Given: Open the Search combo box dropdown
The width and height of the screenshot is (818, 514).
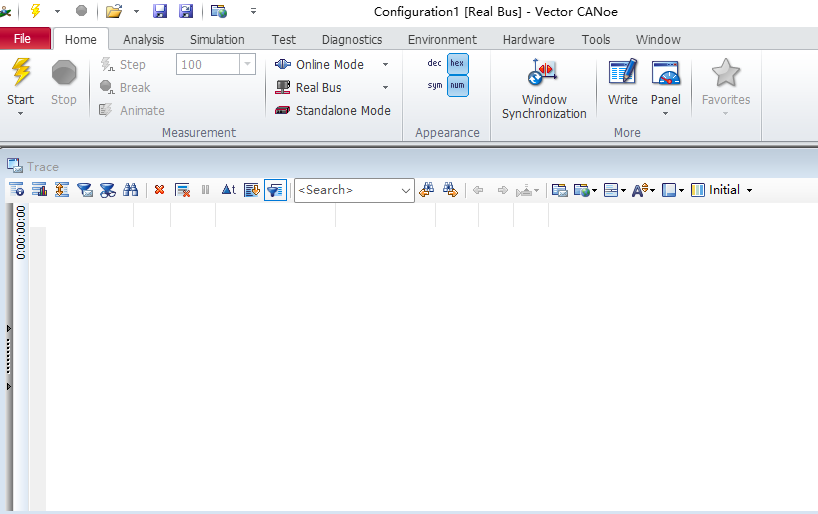Looking at the screenshot, I should pos(405,190).
